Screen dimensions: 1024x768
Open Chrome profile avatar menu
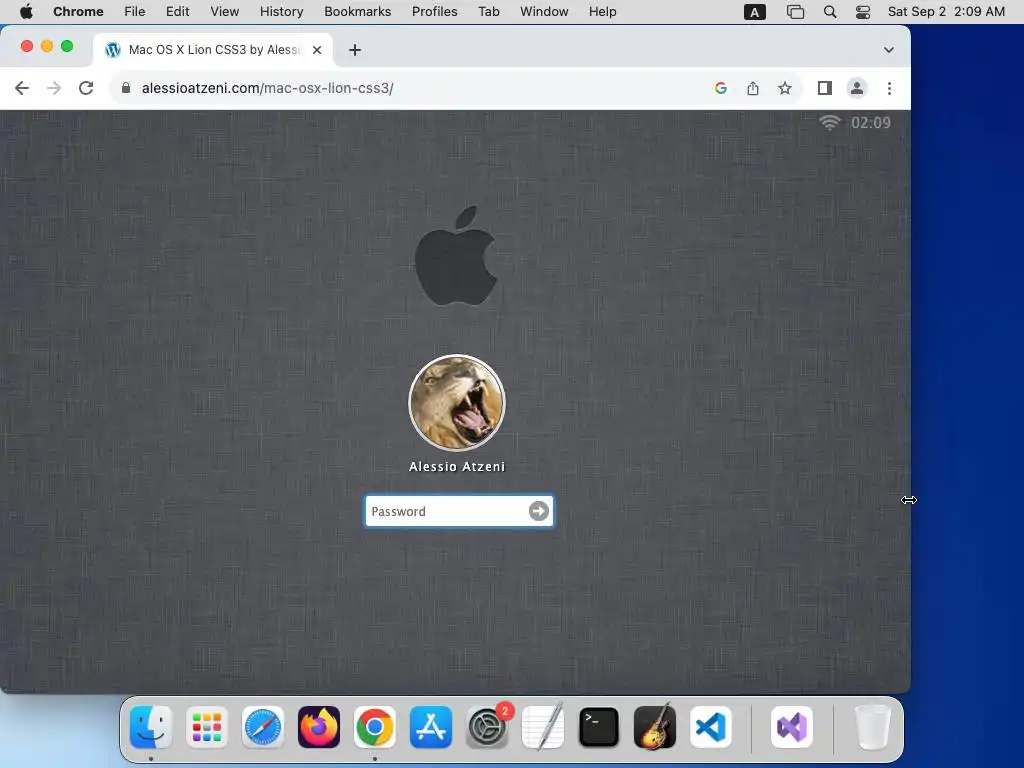(x=857, y=88)
